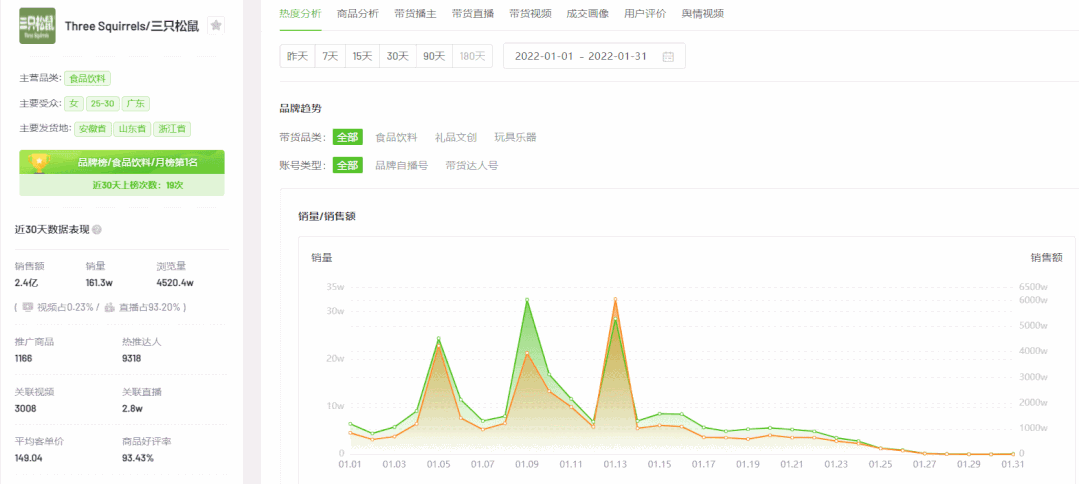Screen dimensions: 1079x484
Task: Click the video icon beside 视频占0.23%
Action: pyautogui.click(x=28, y=307)
